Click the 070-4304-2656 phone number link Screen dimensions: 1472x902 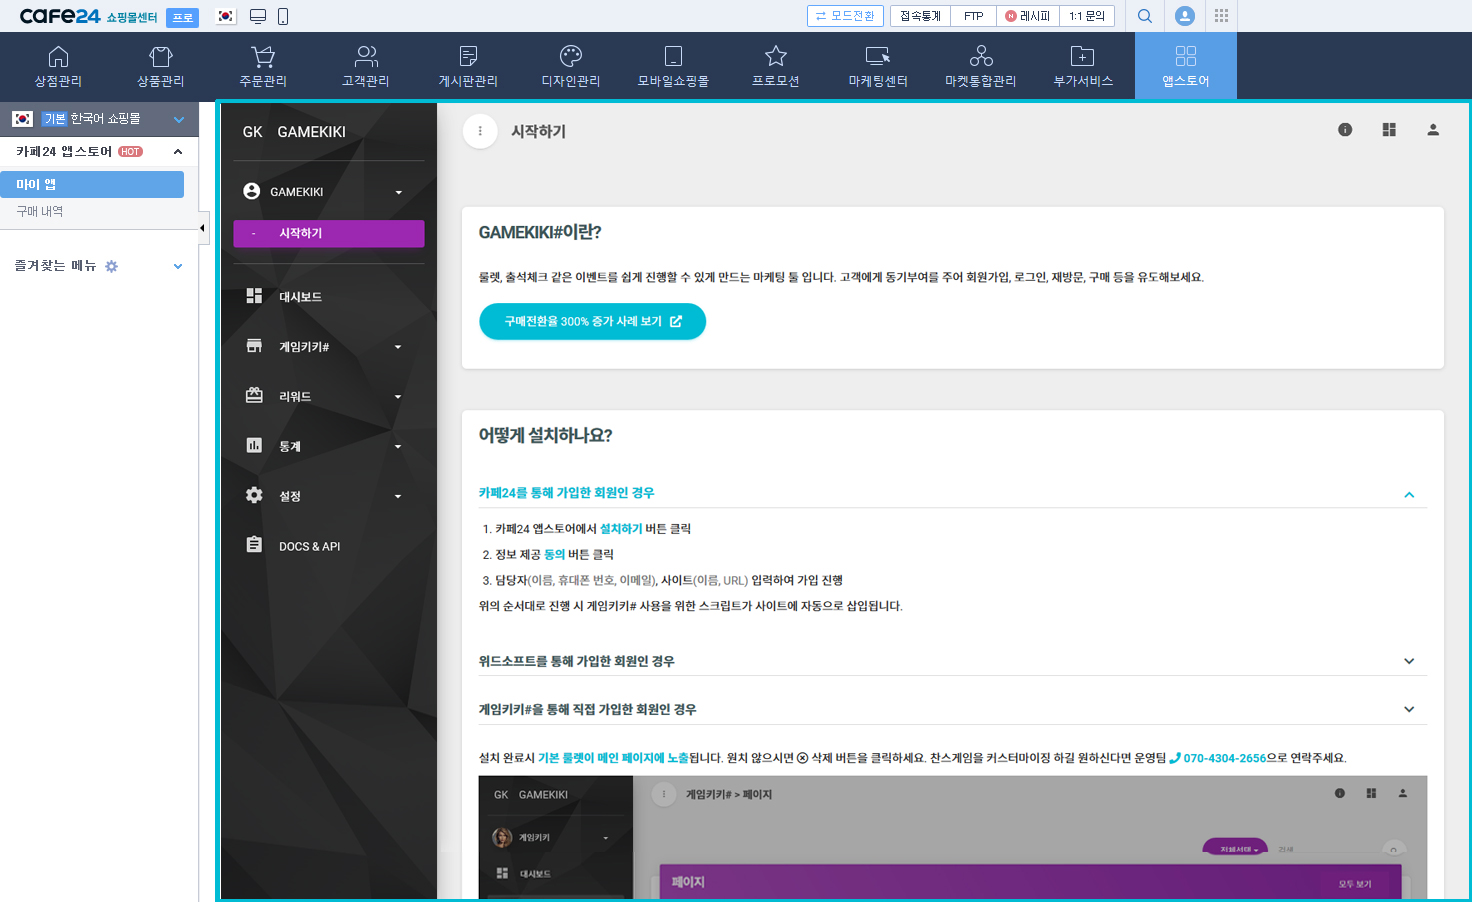pos(1224,758)
